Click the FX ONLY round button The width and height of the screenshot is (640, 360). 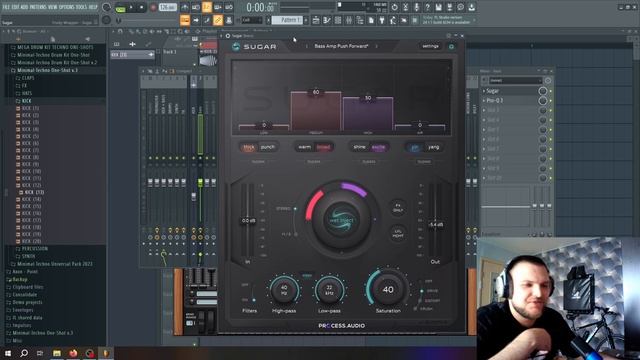(x=398, y=208)
